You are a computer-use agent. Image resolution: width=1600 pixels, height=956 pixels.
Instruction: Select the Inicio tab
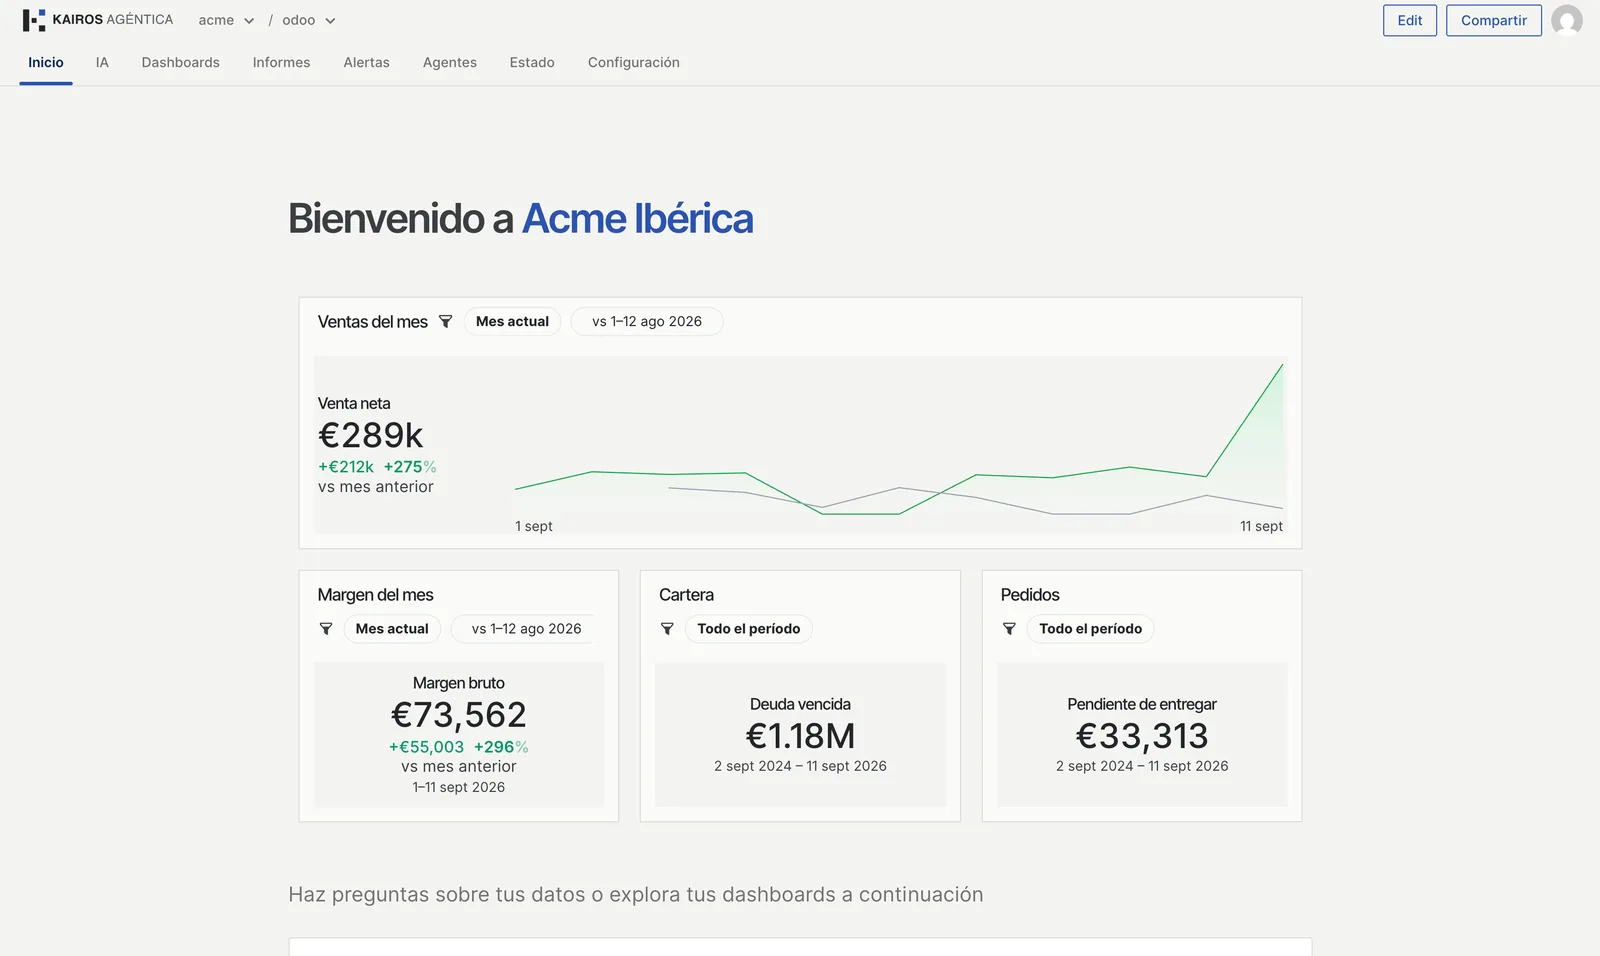(x=46, y=63)
